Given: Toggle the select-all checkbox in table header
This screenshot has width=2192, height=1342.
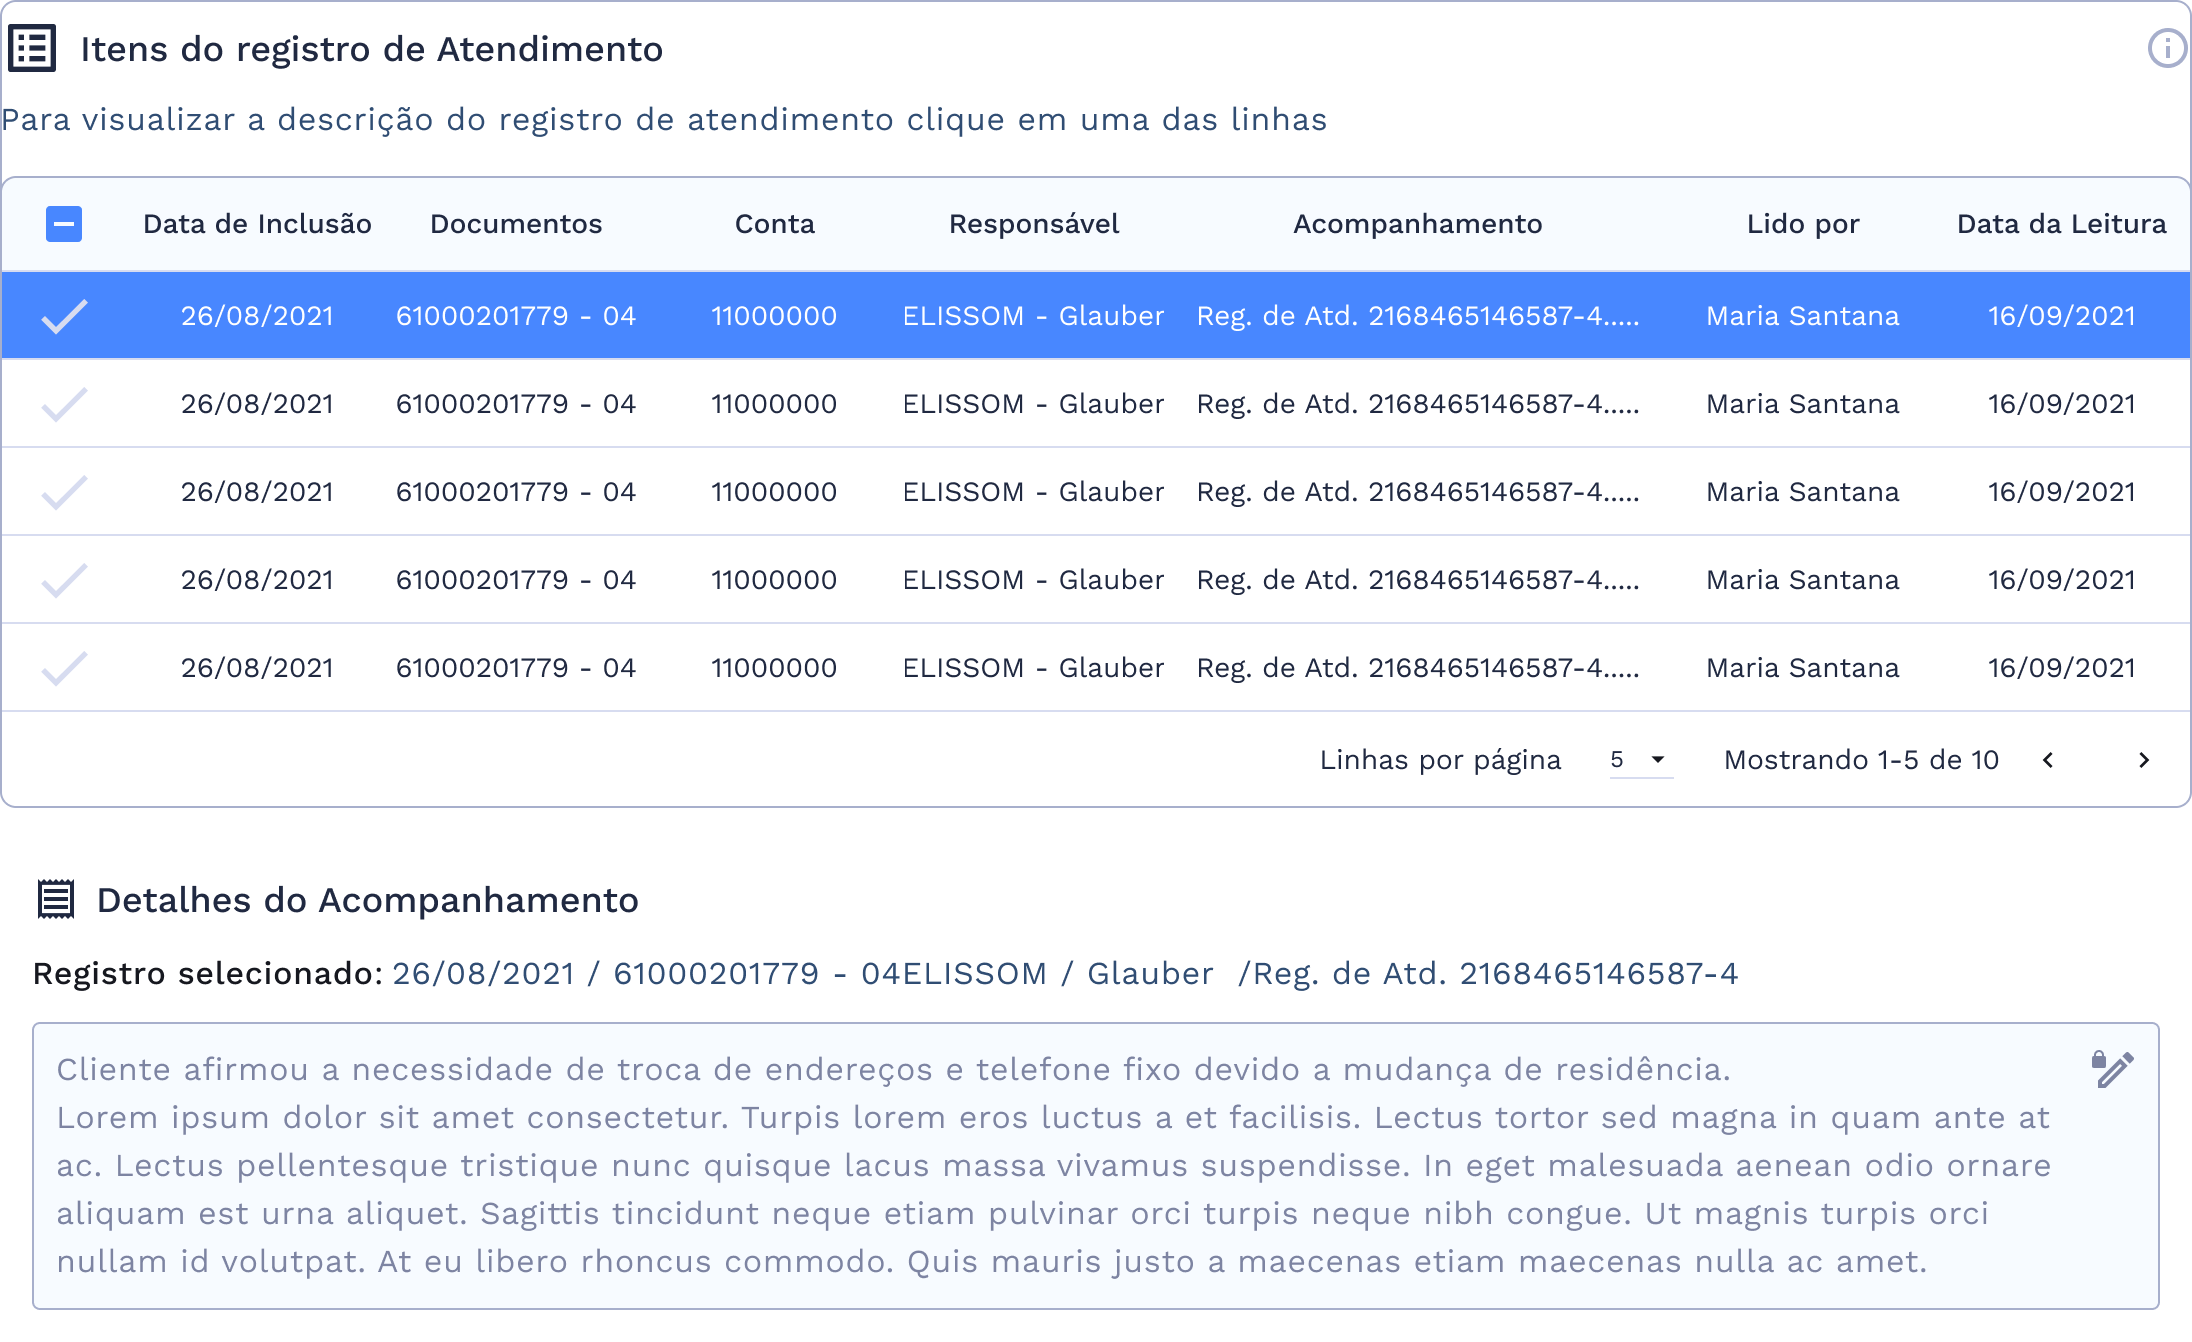Looking at the screenshot, I should [64, 224].
